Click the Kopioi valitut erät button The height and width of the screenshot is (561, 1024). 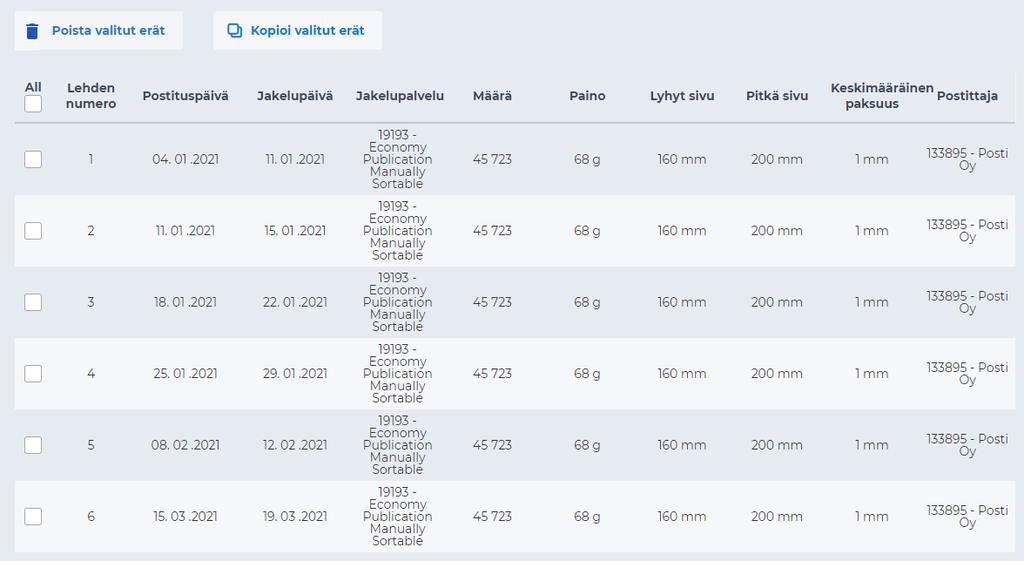(298, 31)
